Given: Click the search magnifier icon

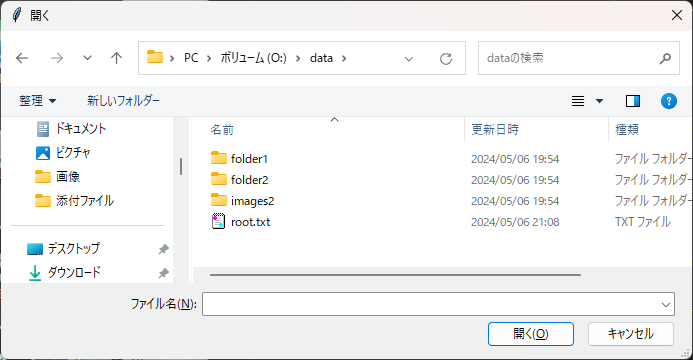Looking at the screenshot, I should coord(665,58).
